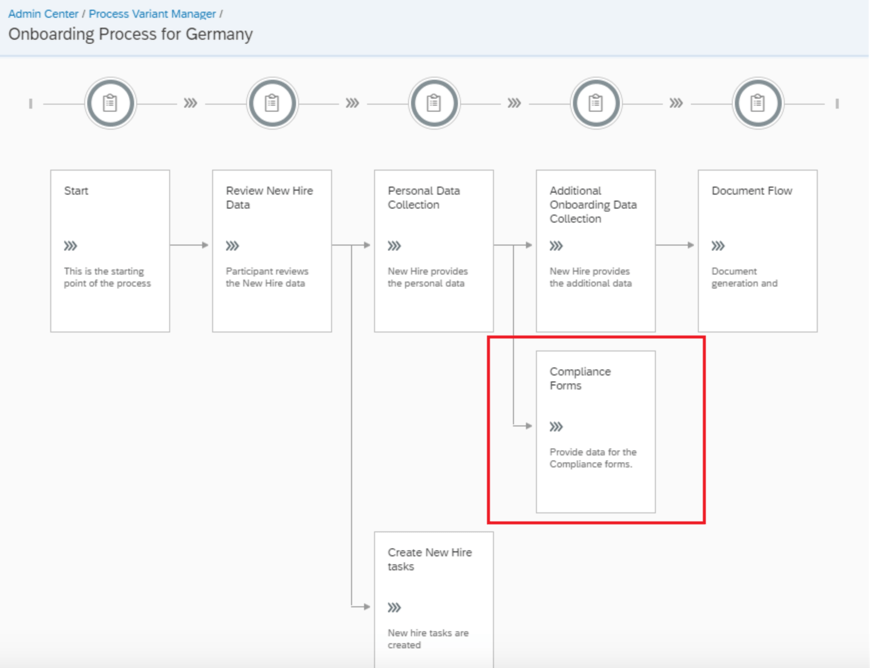
Task: Expand chevrons in Additional Onboarding Data Collection card
Action: [x=557, y=246]
